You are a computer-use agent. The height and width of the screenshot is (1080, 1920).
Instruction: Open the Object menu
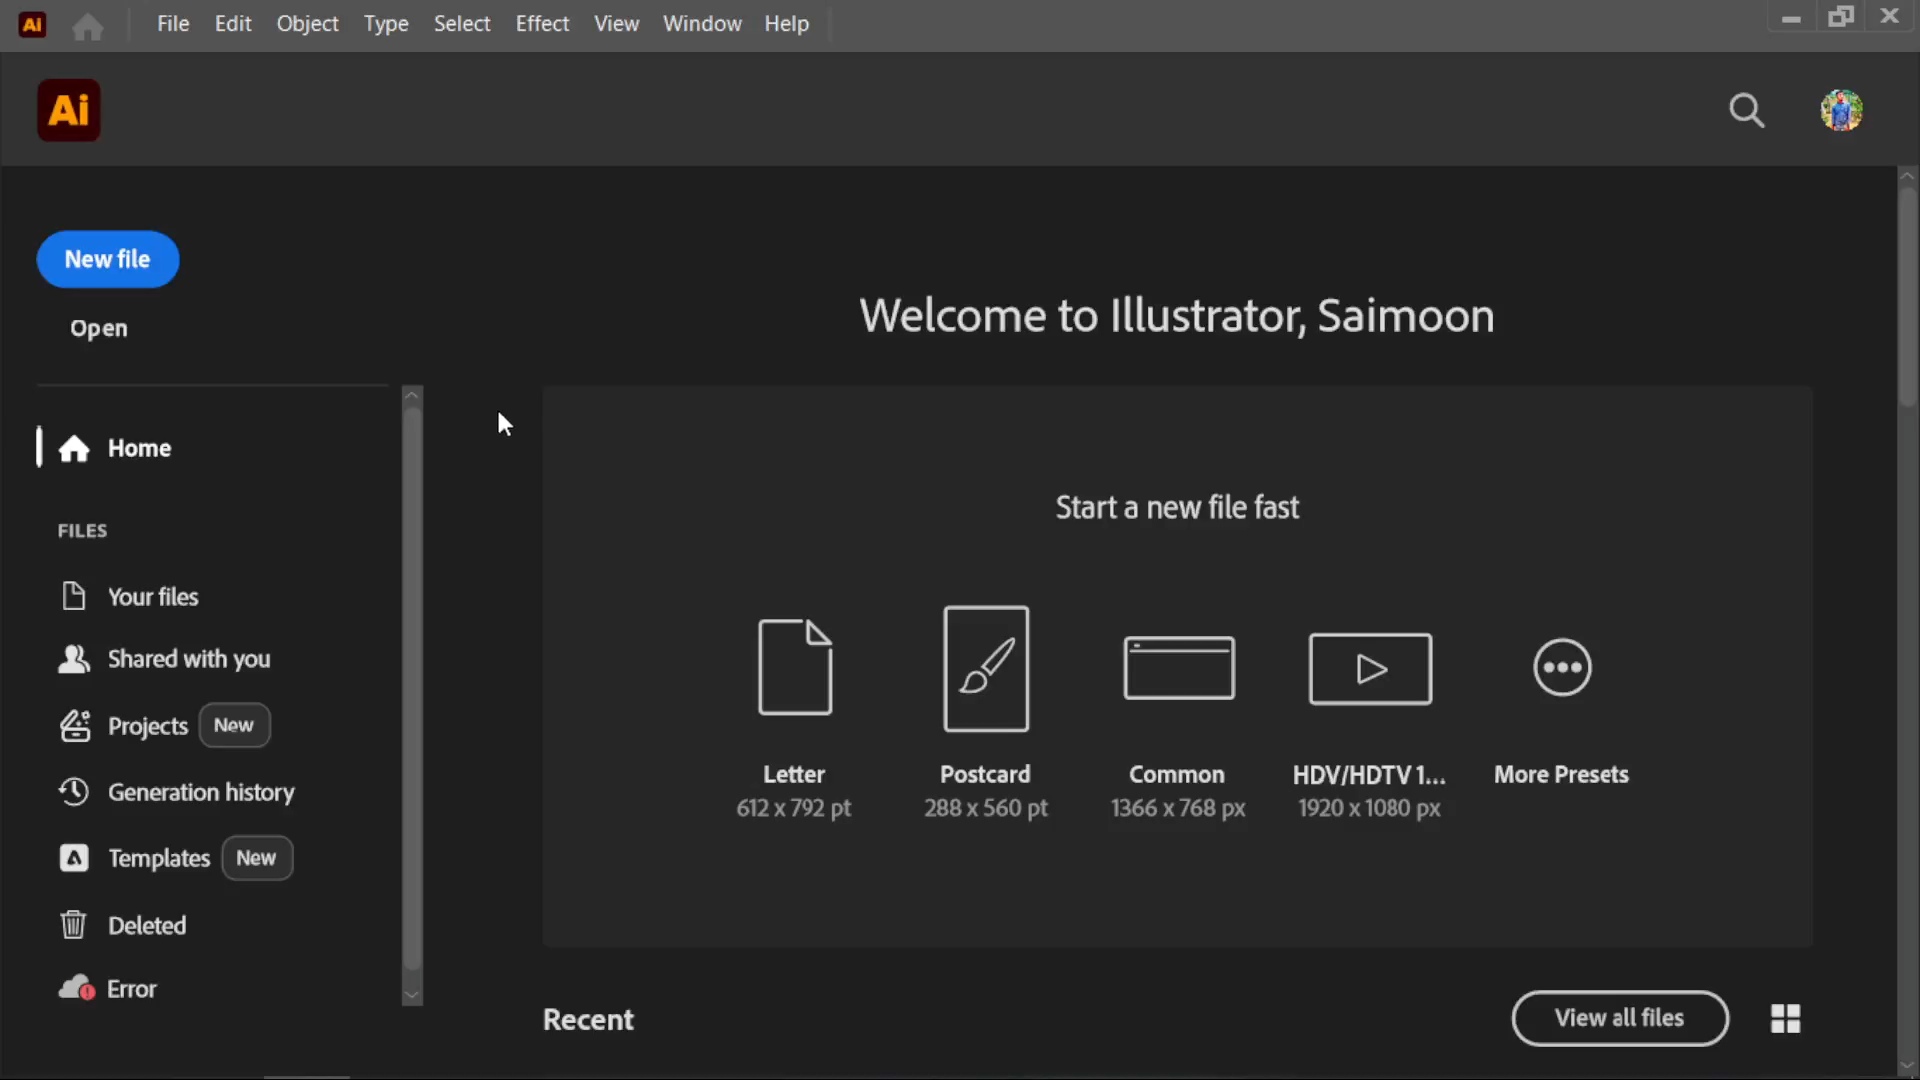pyautogui.click(x=308, y=24)
